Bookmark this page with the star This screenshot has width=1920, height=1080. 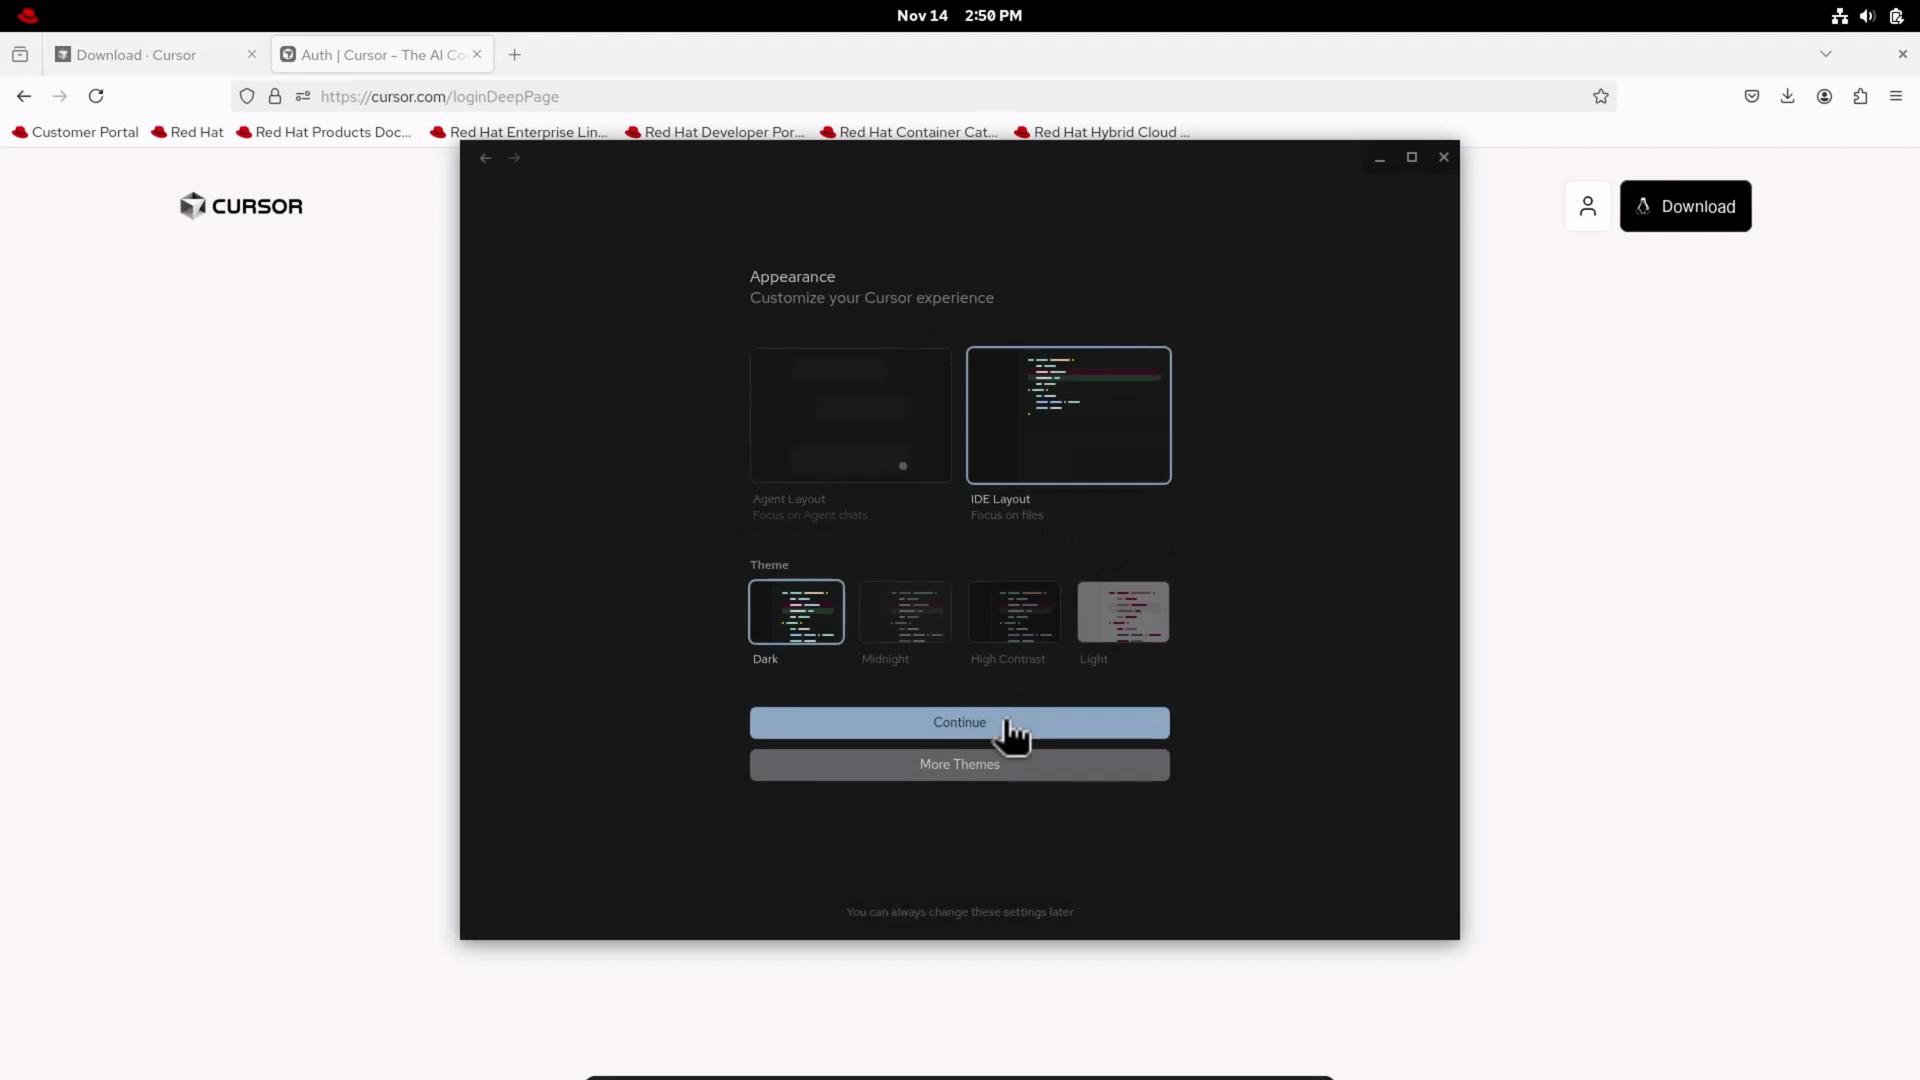(1601, 97)
